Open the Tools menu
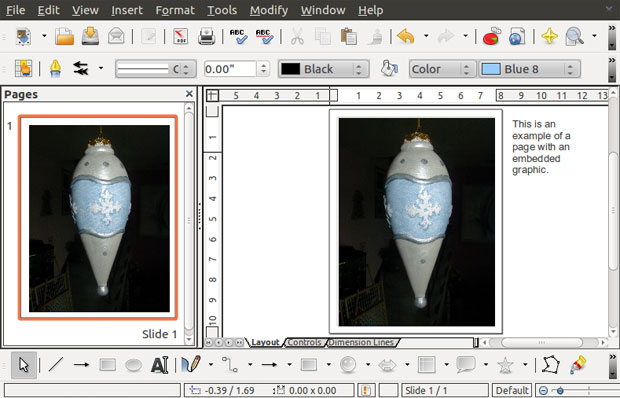The height and width of the screenshot is (398, 620). coord(222,10)
